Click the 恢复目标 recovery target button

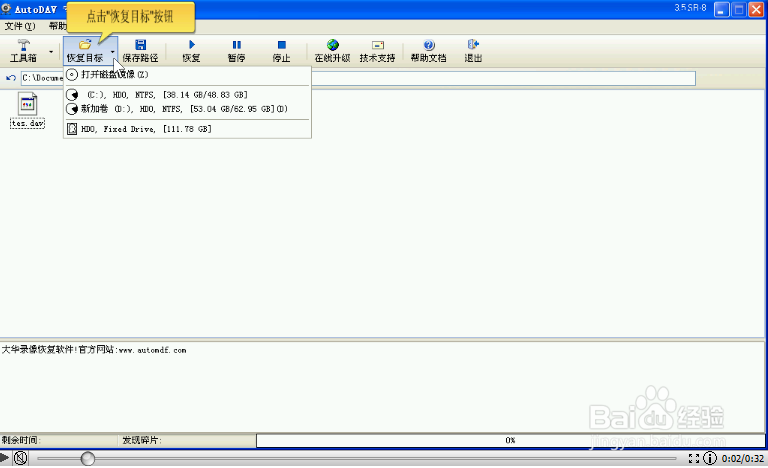pos(85,50)
